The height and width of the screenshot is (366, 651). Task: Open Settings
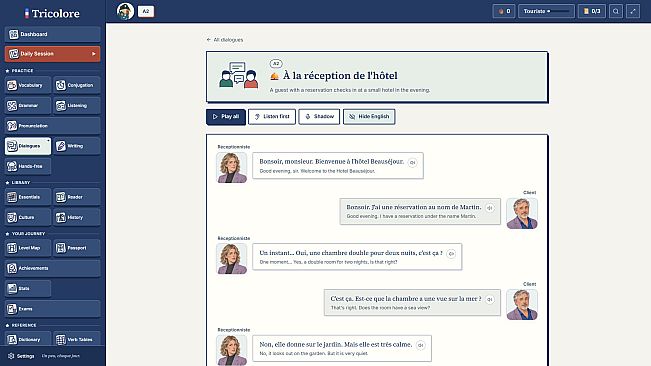point(21,356)
